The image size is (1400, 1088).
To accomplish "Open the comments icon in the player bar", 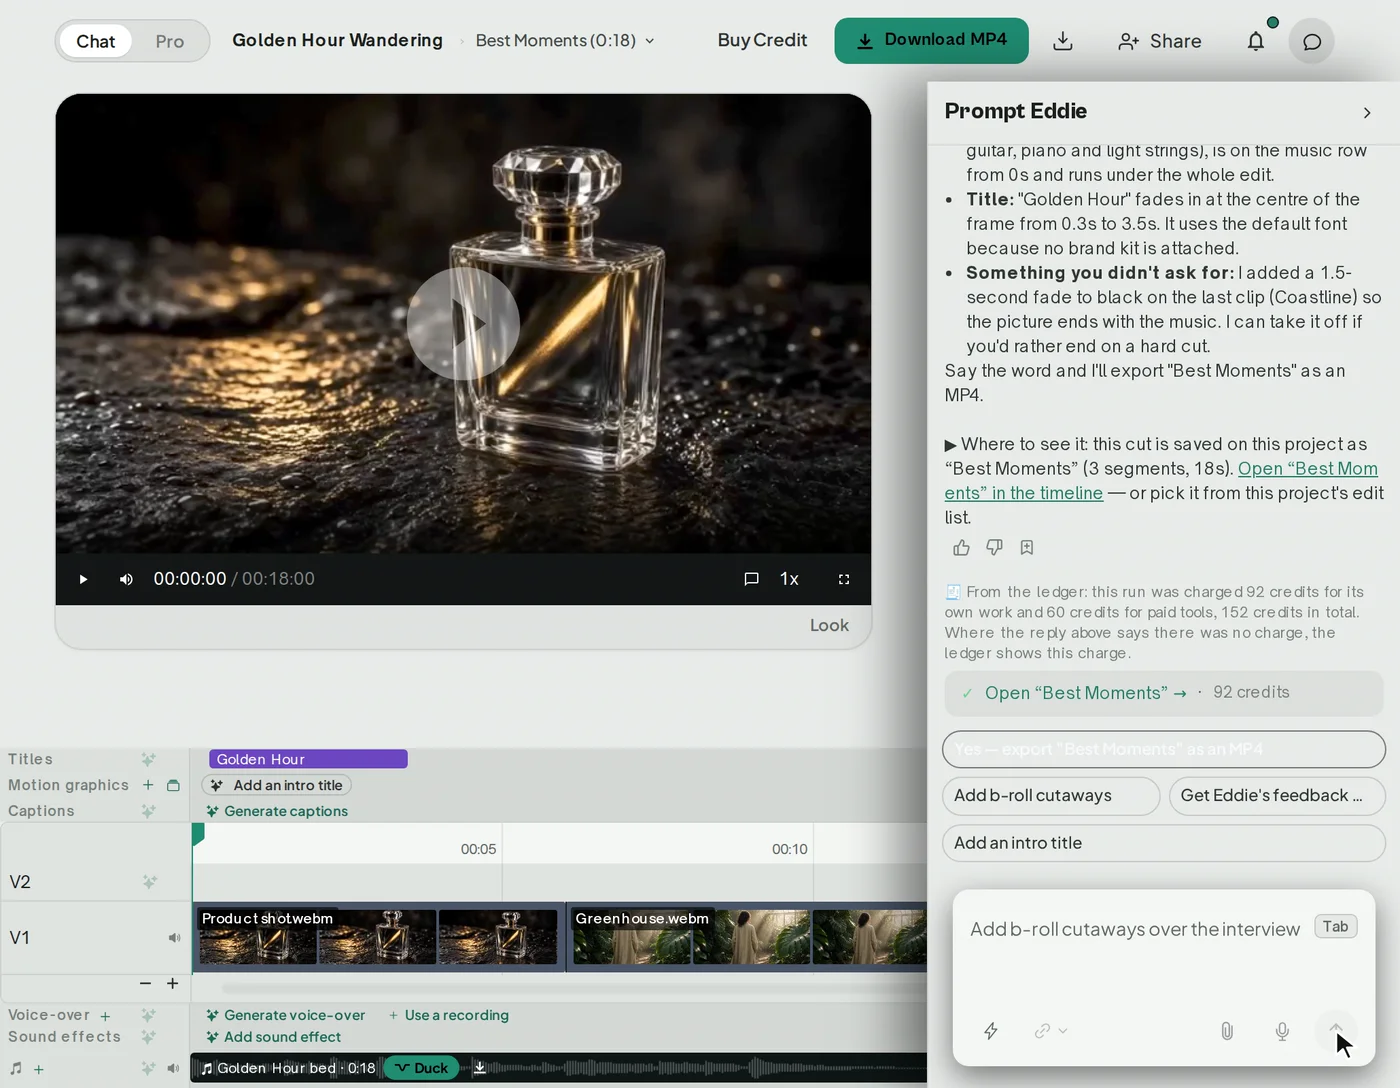I will tap(751, 579).
